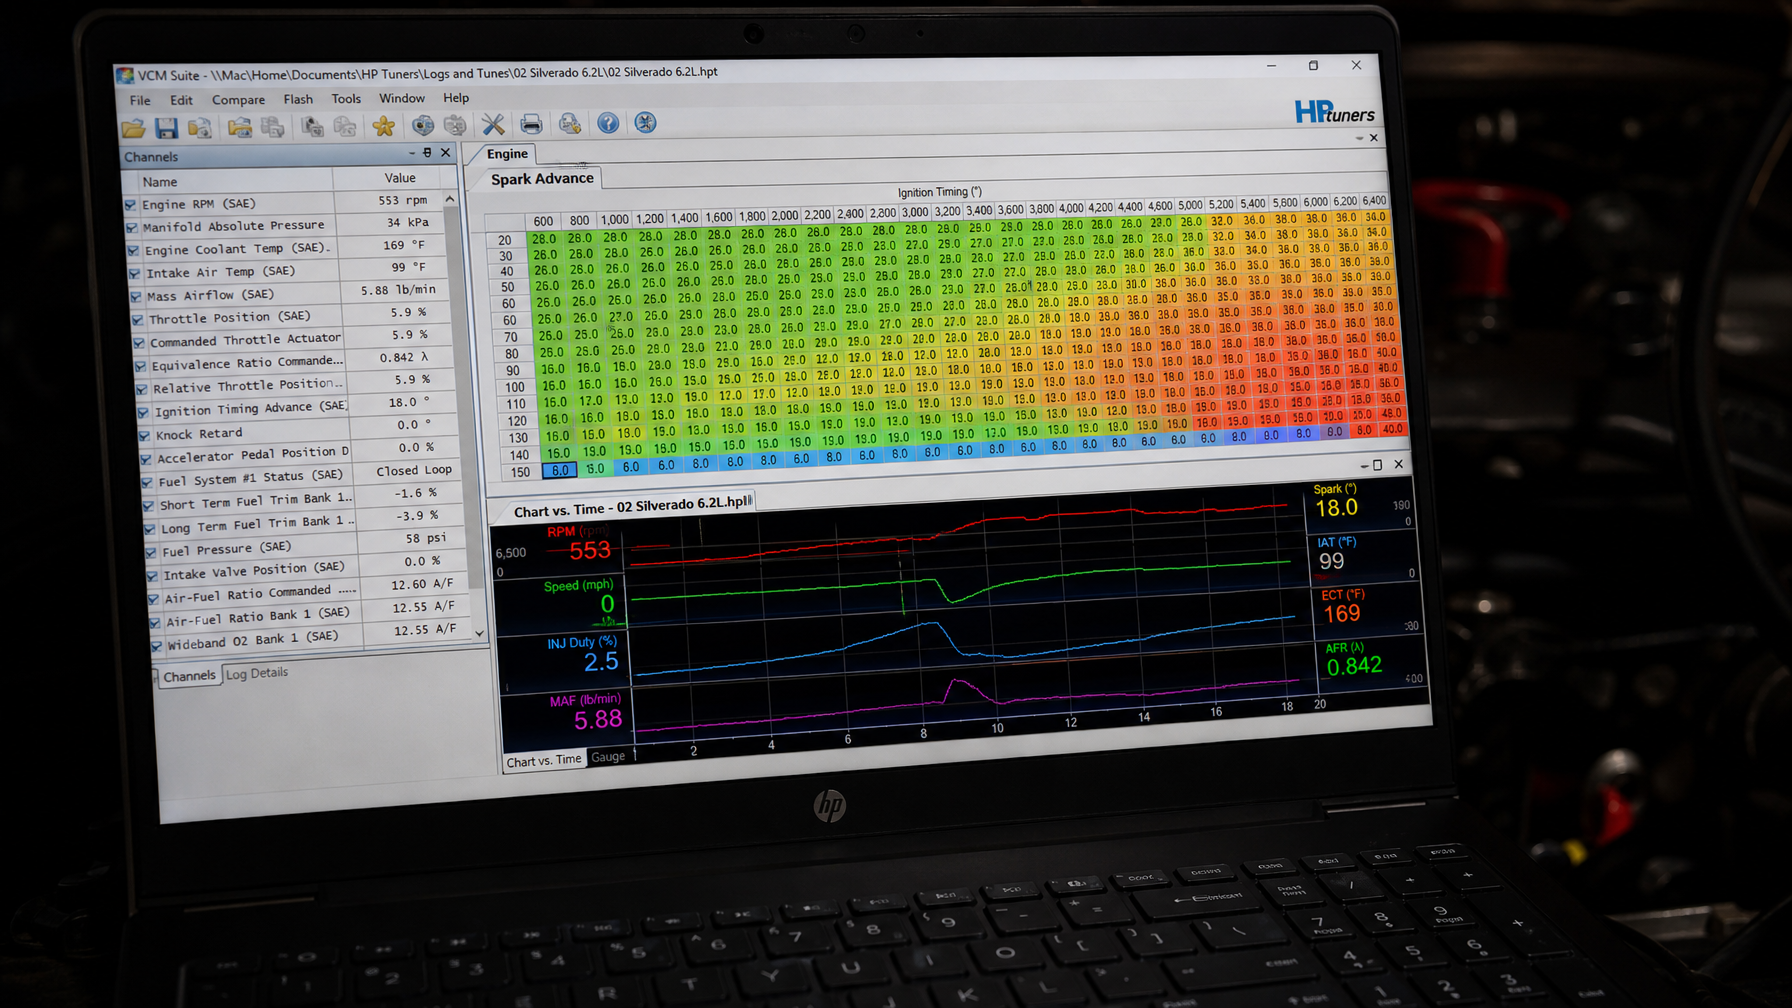Open the Window menu
The height and width of the screenshot is (1008, 1792).
click(x=402, y=98)
